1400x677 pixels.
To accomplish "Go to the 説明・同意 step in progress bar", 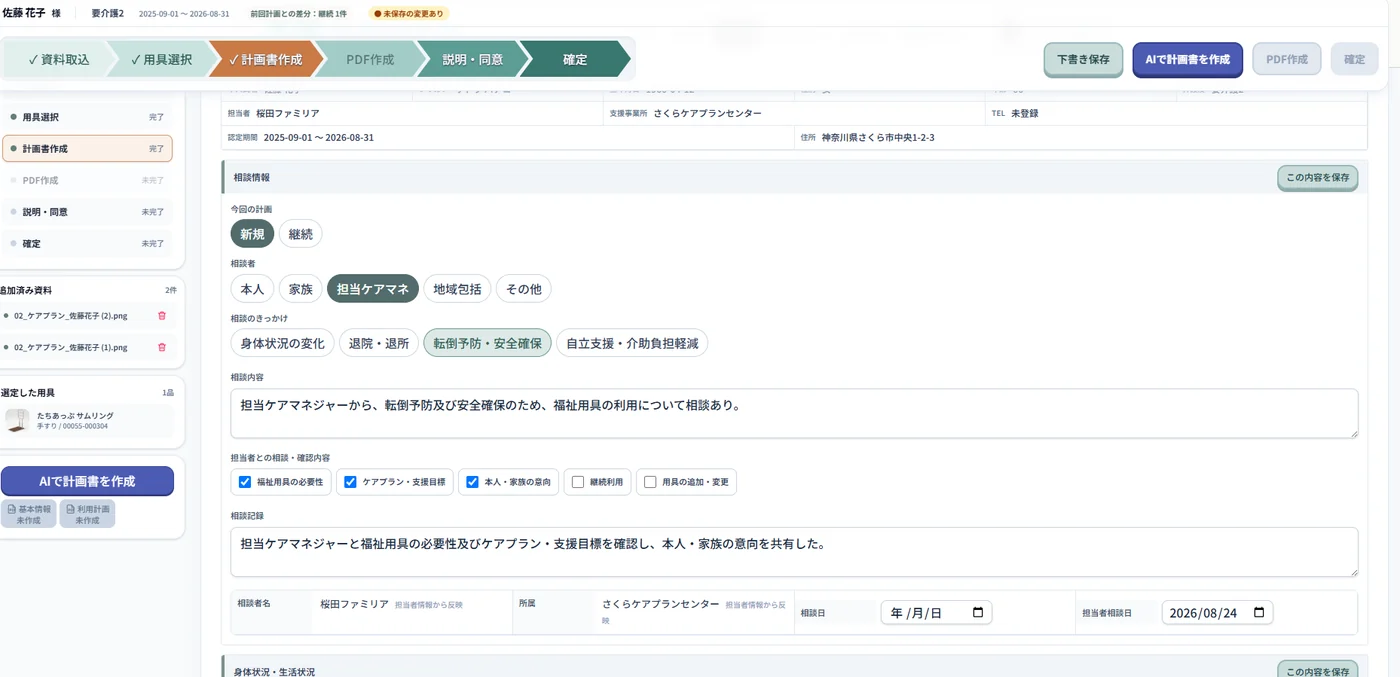I will (473, 59).
